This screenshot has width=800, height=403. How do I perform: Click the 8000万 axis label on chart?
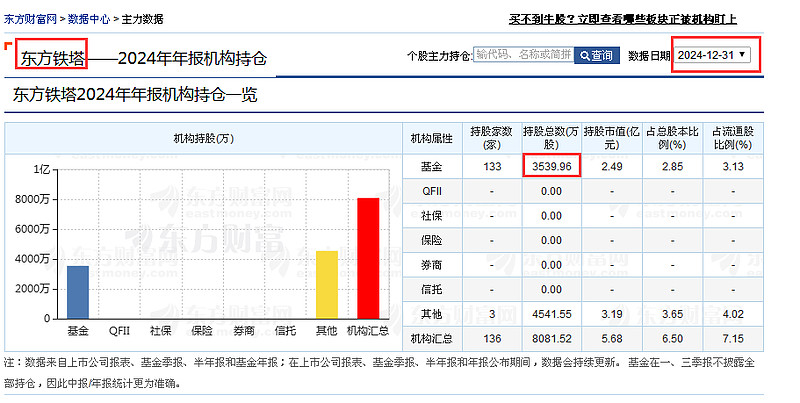tap(32, 199)
